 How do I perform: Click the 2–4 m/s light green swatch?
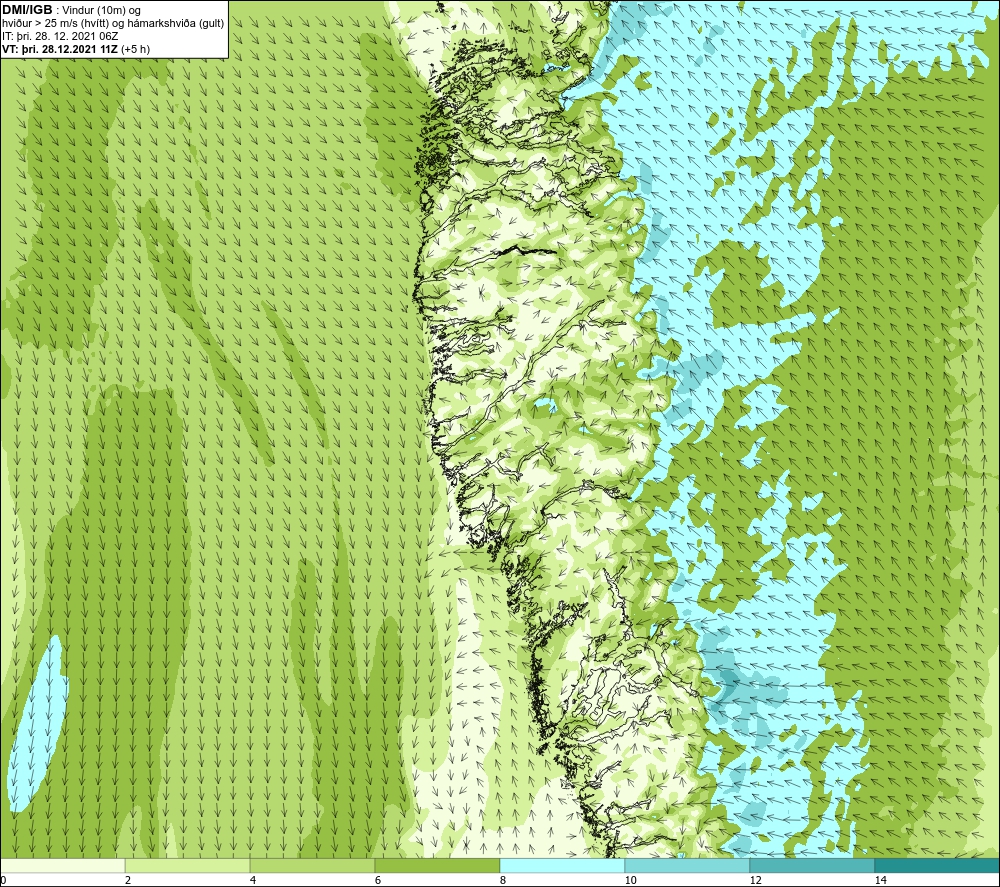click(x=188, y=865)
